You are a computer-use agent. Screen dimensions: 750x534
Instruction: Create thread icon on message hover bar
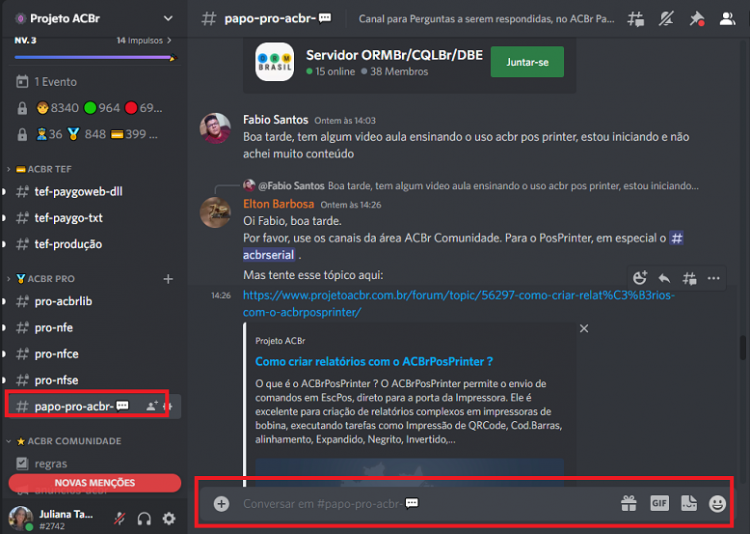(x=689, y=278)
